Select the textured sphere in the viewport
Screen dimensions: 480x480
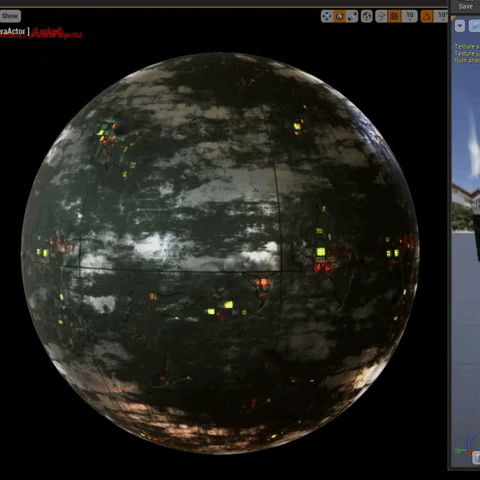pyautogui.click(x=220, y=253)
